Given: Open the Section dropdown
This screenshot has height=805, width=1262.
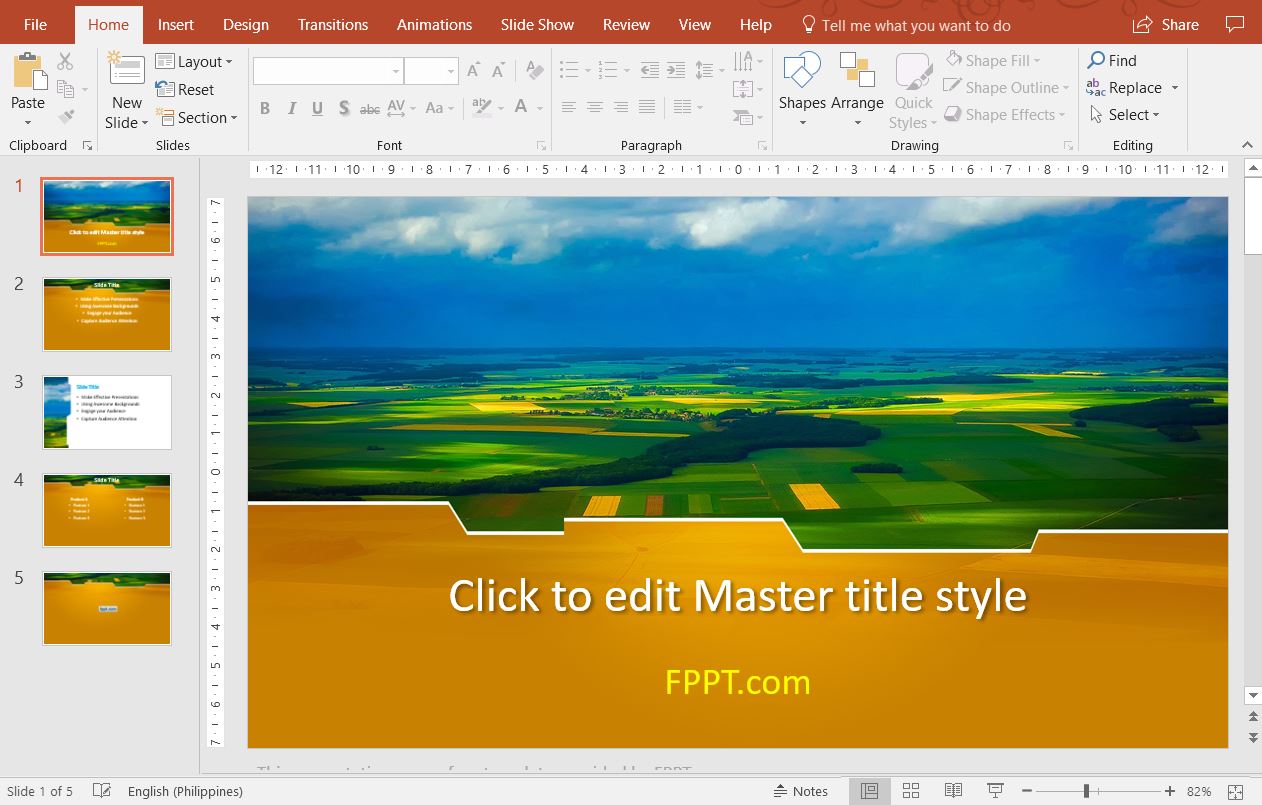Looking at the screenshot, I should point(197,117).
